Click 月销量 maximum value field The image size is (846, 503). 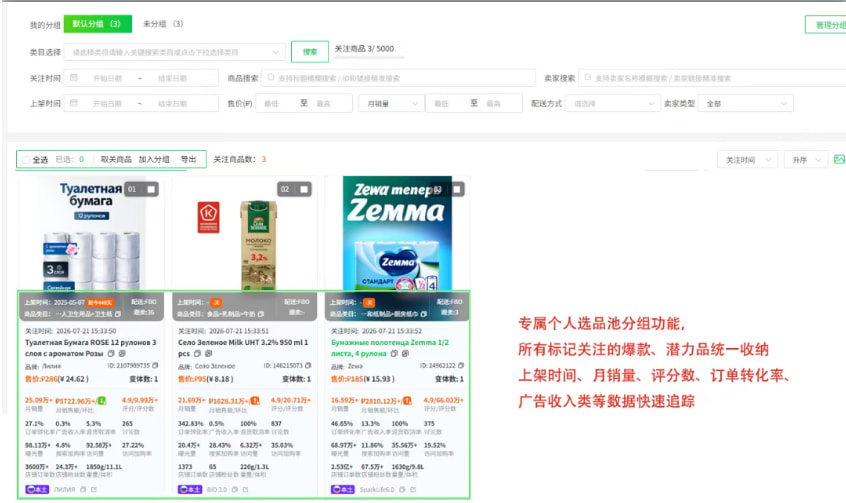[493, 103]
